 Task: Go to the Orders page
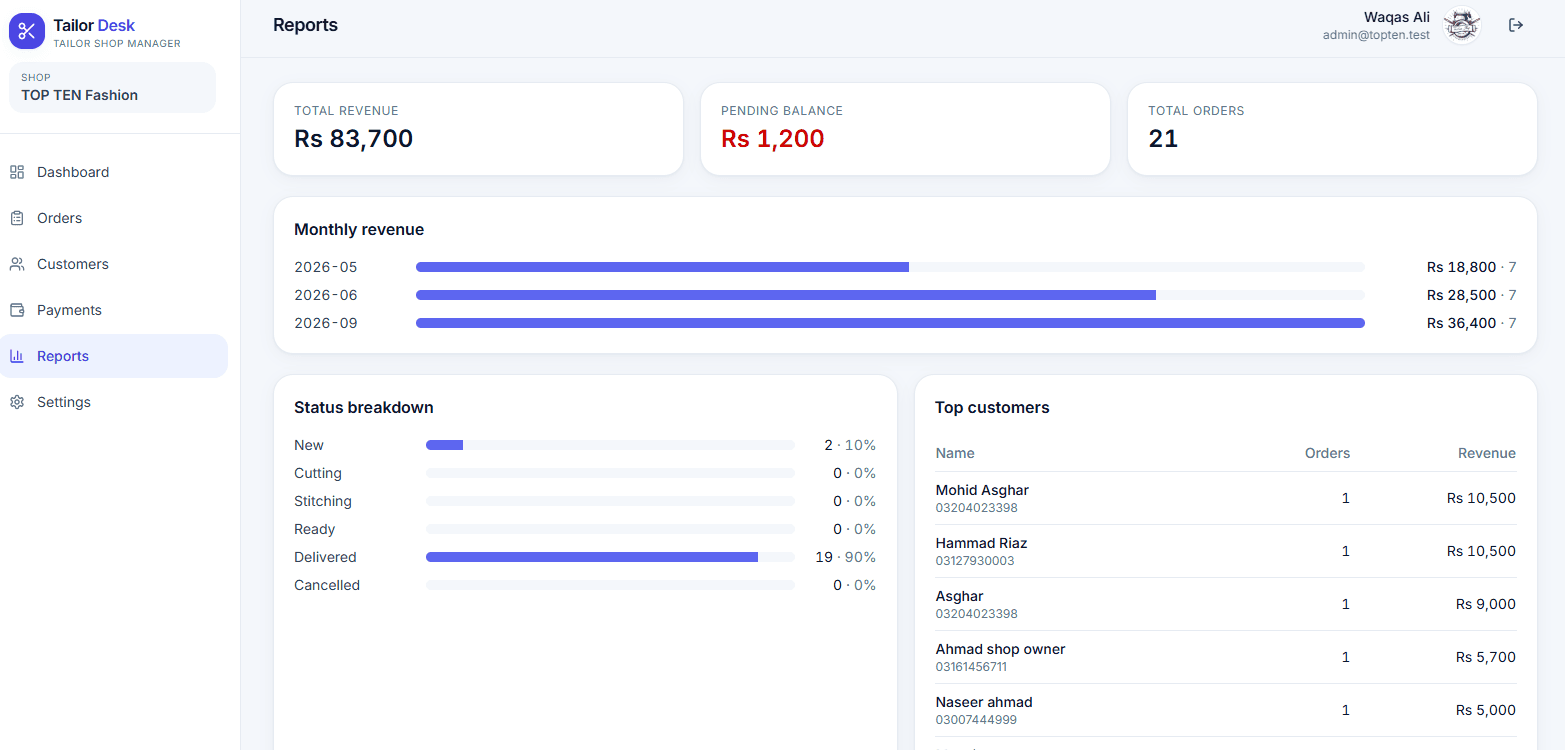(114, 218)
